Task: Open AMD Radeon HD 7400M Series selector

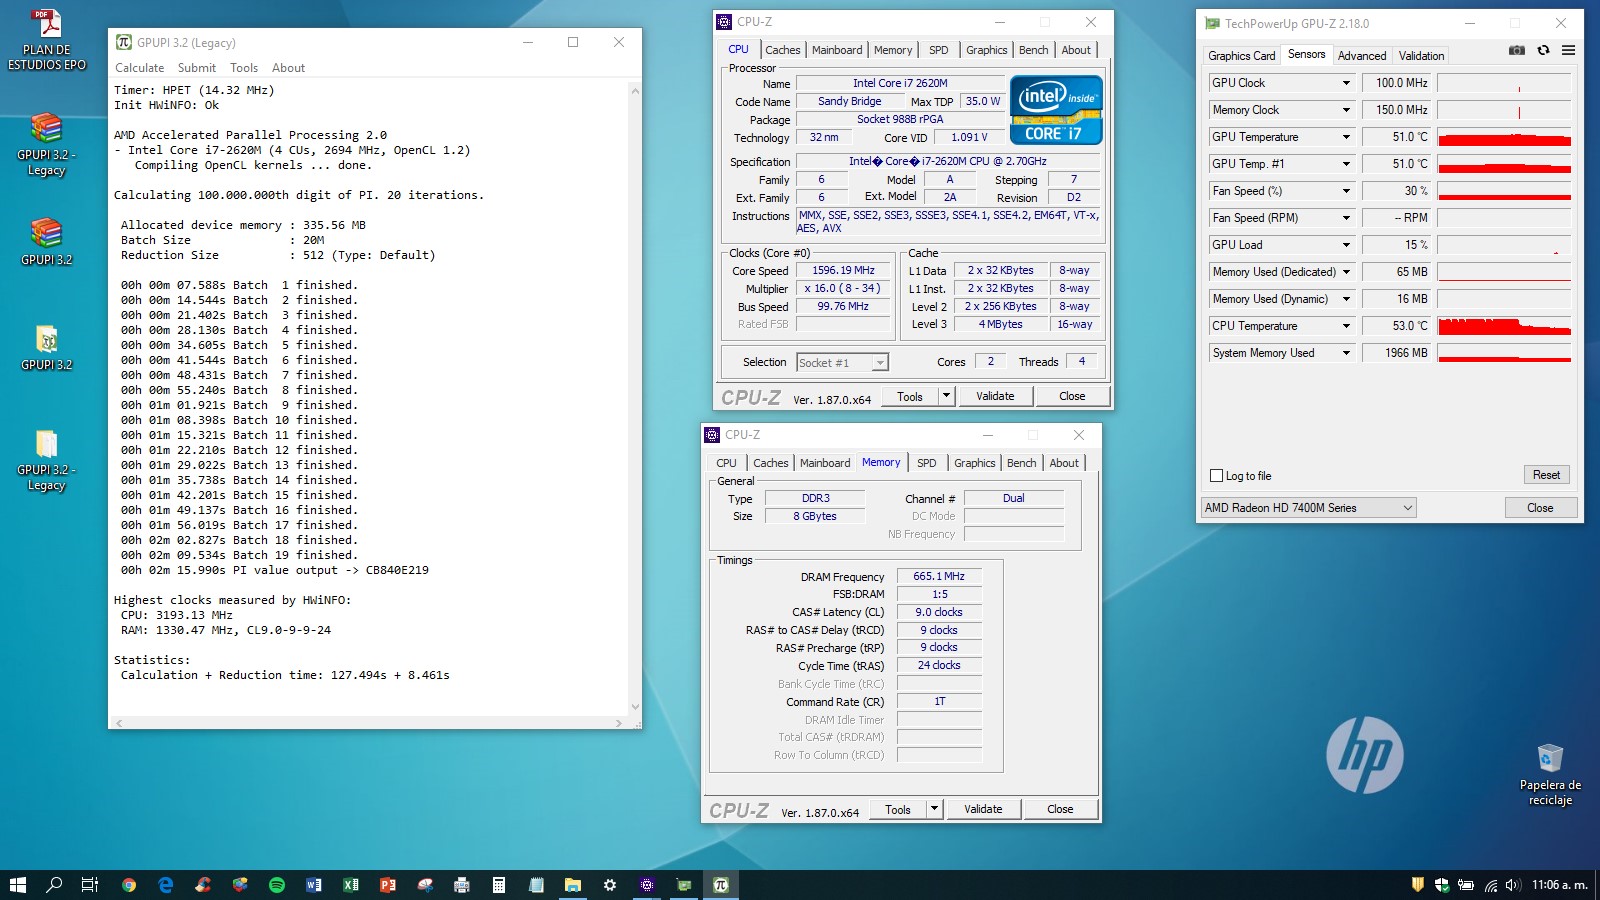Action: pyautogui.click(x=1309, y=508)
